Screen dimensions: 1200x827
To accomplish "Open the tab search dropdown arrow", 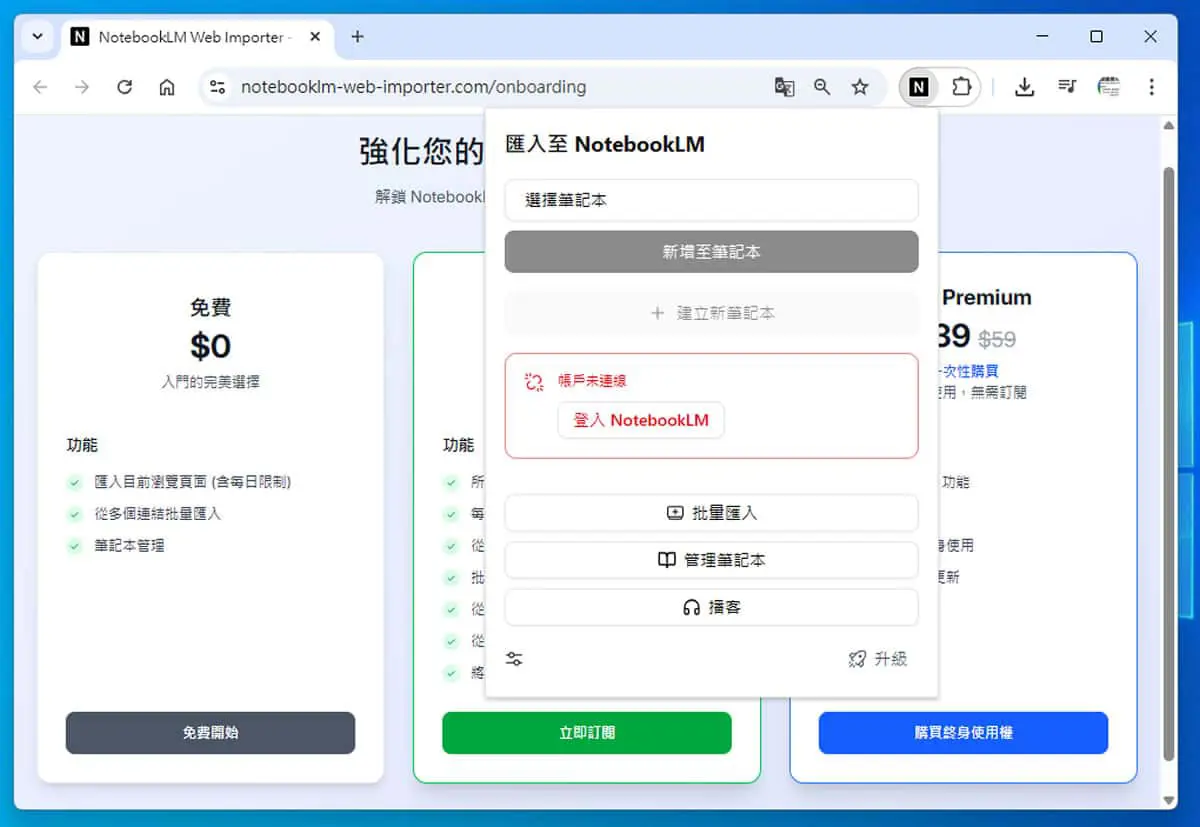I will [x=38, y=37].
